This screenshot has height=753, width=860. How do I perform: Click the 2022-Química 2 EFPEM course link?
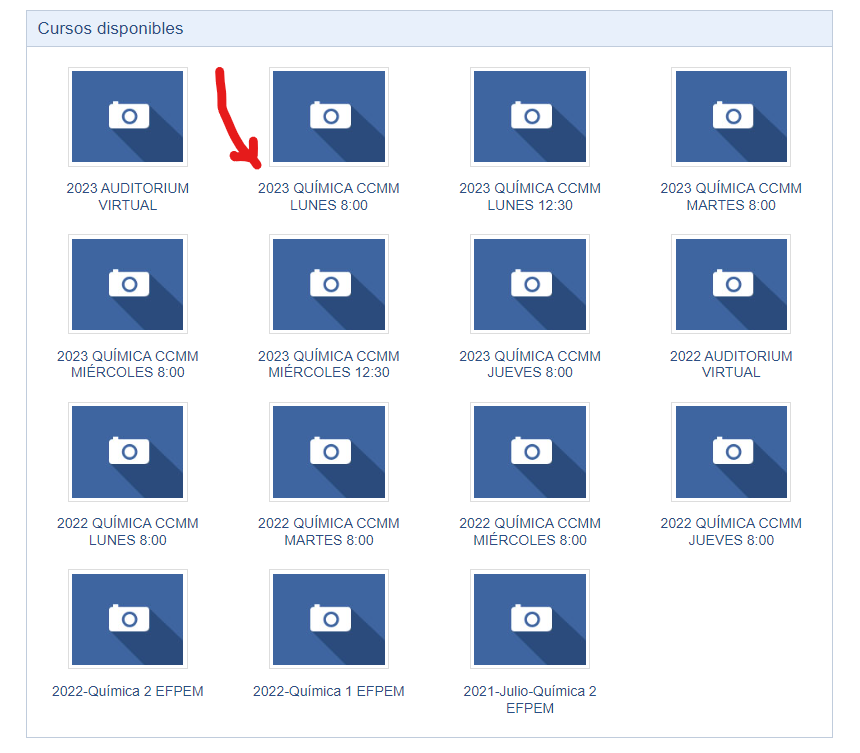click(128, 691)
